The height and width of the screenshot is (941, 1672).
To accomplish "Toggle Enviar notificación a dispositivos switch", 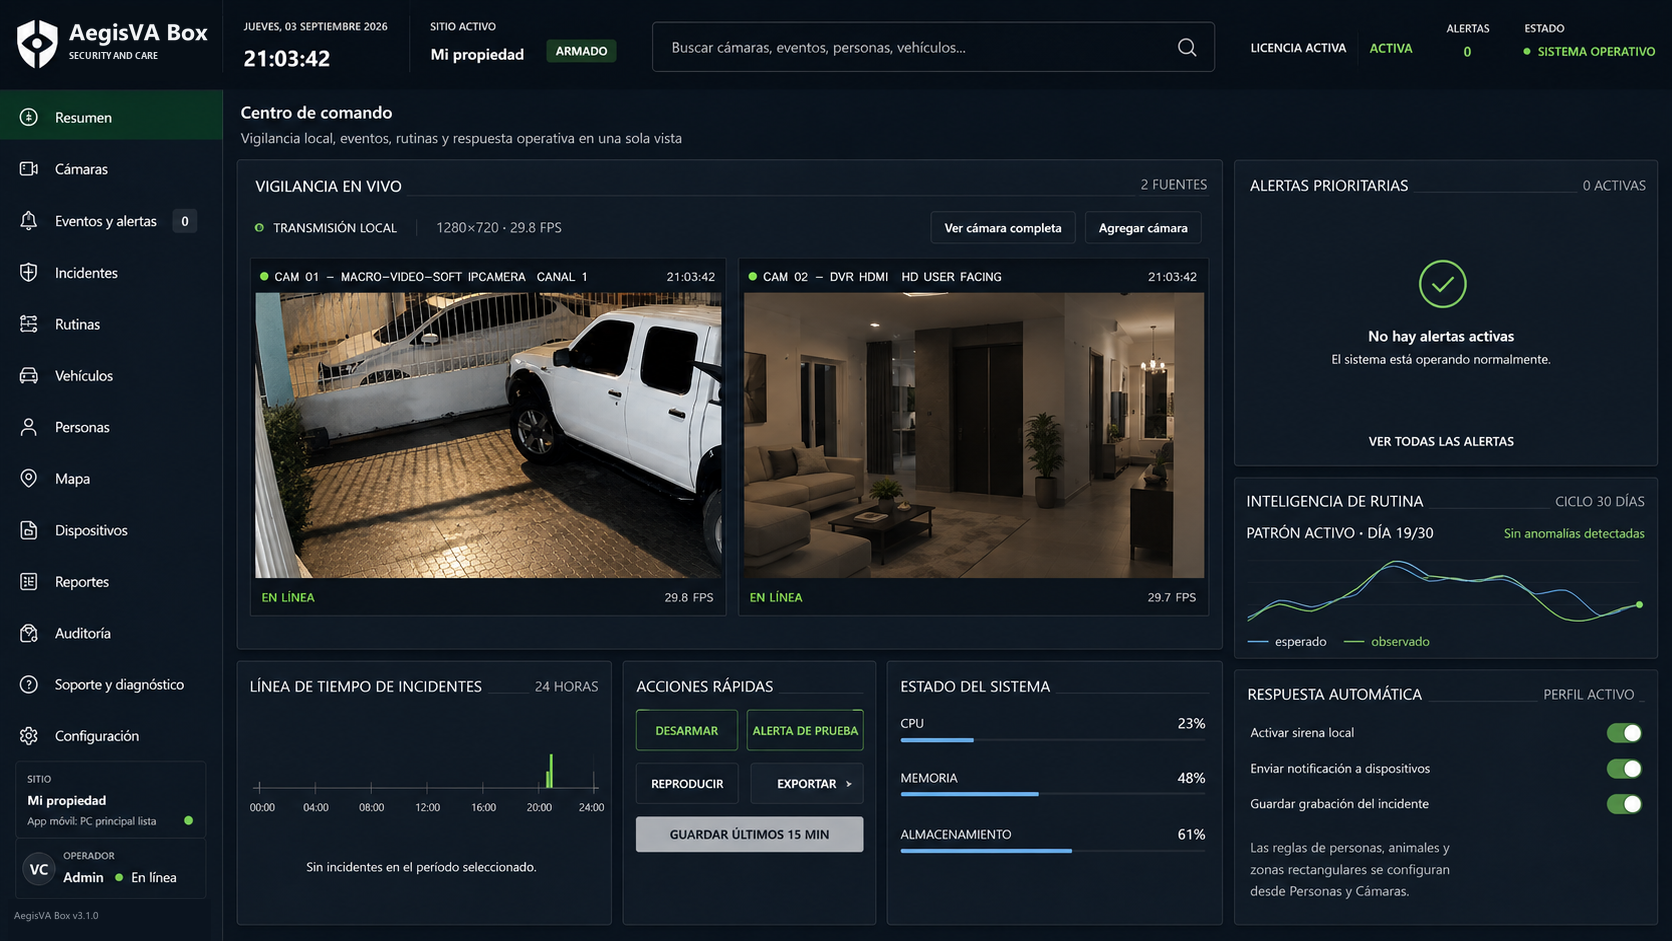I will coord(1624,769).
